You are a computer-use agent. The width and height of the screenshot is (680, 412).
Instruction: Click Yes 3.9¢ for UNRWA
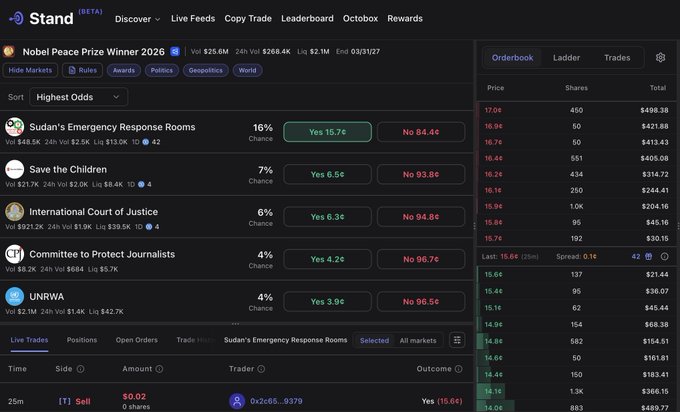pyautogui.click(x=327, y=301)
